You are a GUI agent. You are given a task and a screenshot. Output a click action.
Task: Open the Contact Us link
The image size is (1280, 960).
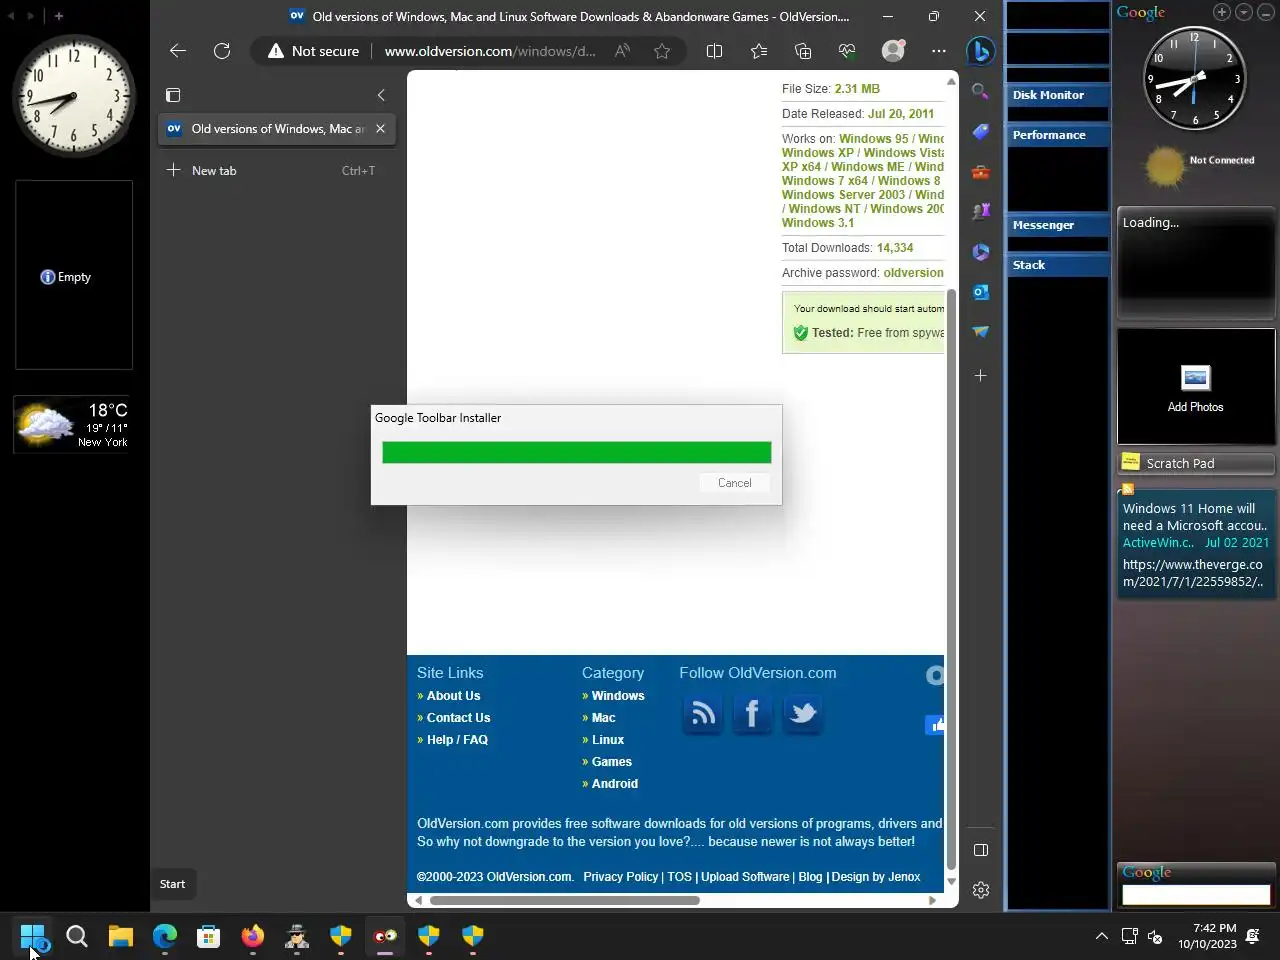[458, 718]
